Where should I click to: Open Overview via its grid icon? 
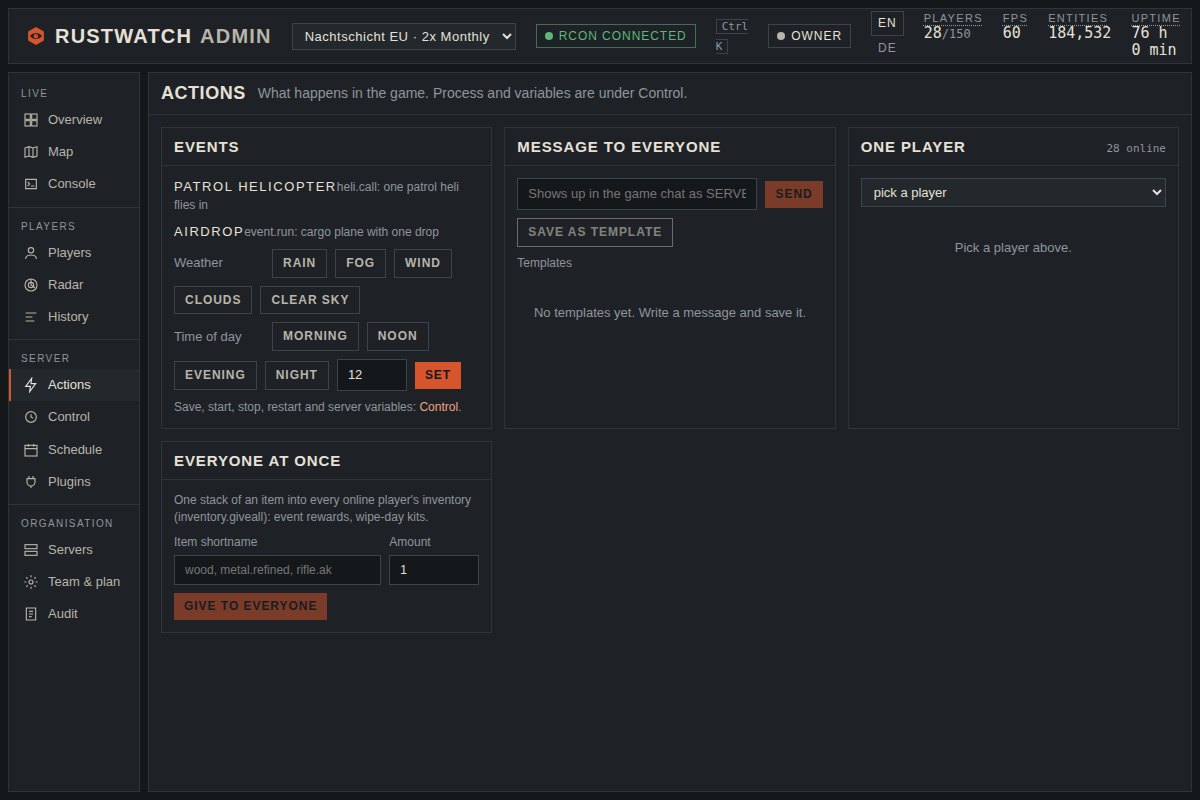pos(31,120)
